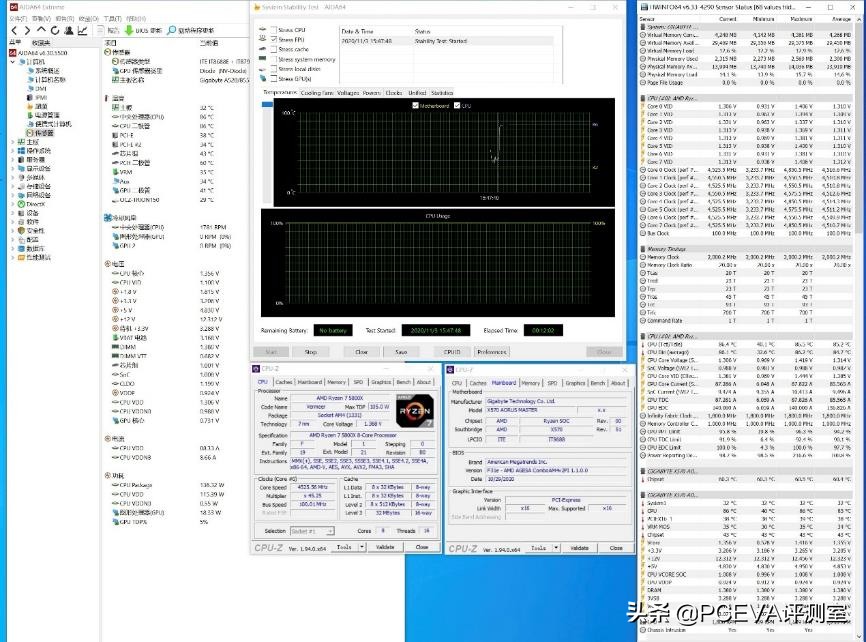Click the magnifier software-update icon in AIDA64 toolbar
Screen dimensions: 866x642
(172, 28)
